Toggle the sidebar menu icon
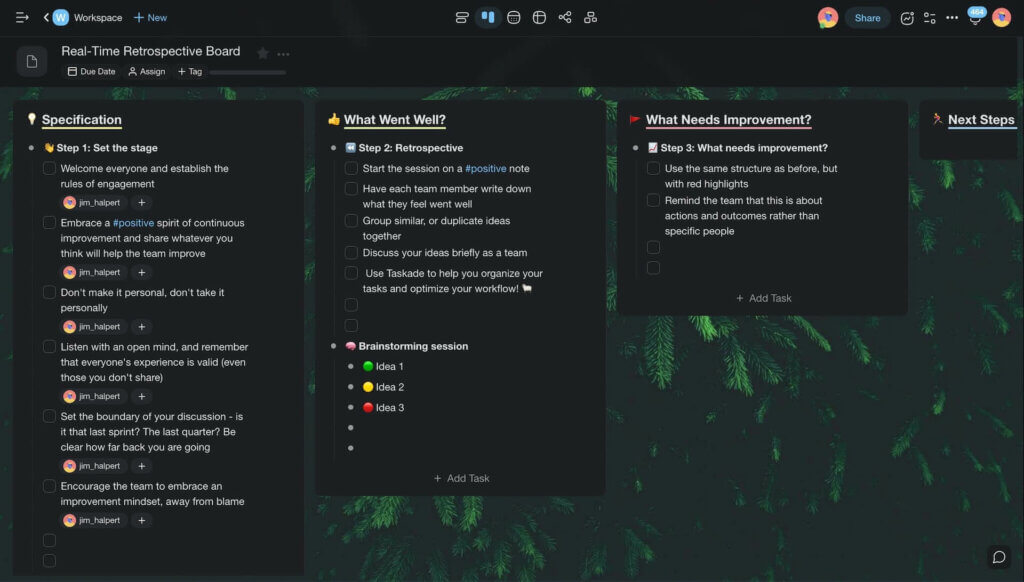 [22, 18]
